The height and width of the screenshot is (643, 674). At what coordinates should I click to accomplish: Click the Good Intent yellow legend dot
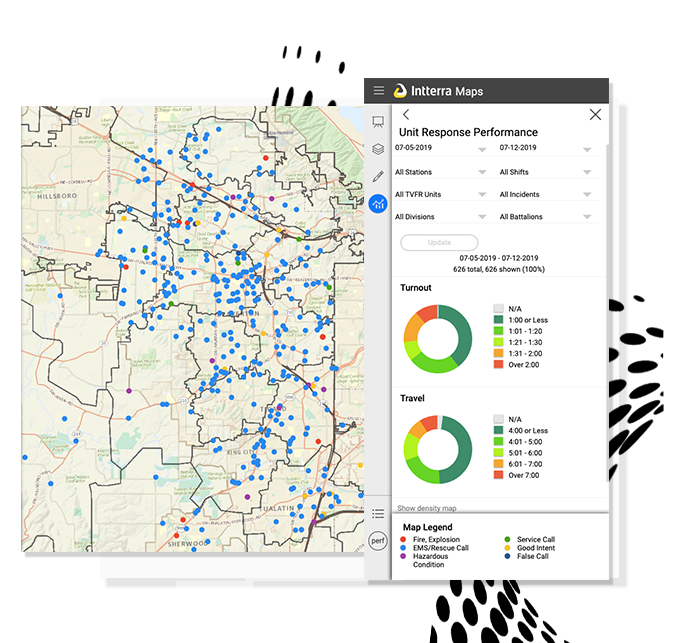(507, 548)
